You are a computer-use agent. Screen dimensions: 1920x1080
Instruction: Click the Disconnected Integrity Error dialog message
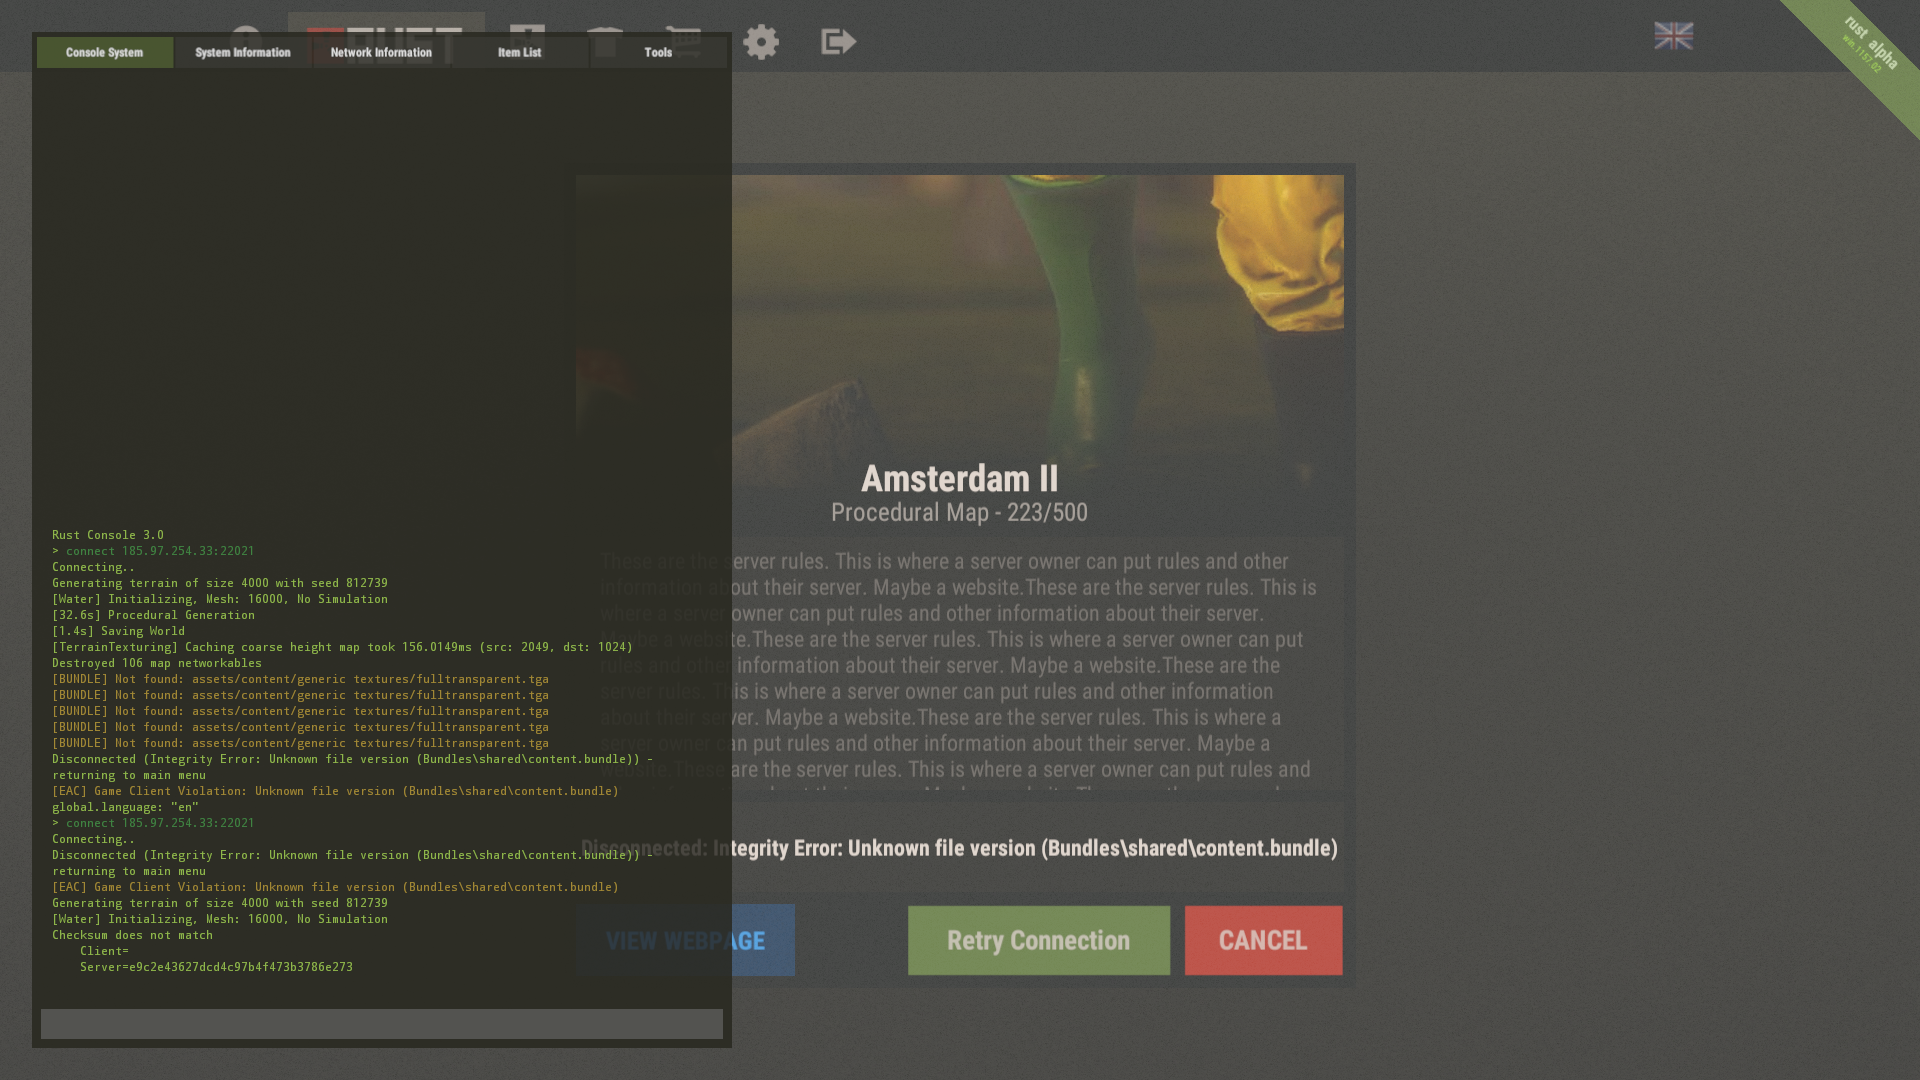(x=960, y=848)
